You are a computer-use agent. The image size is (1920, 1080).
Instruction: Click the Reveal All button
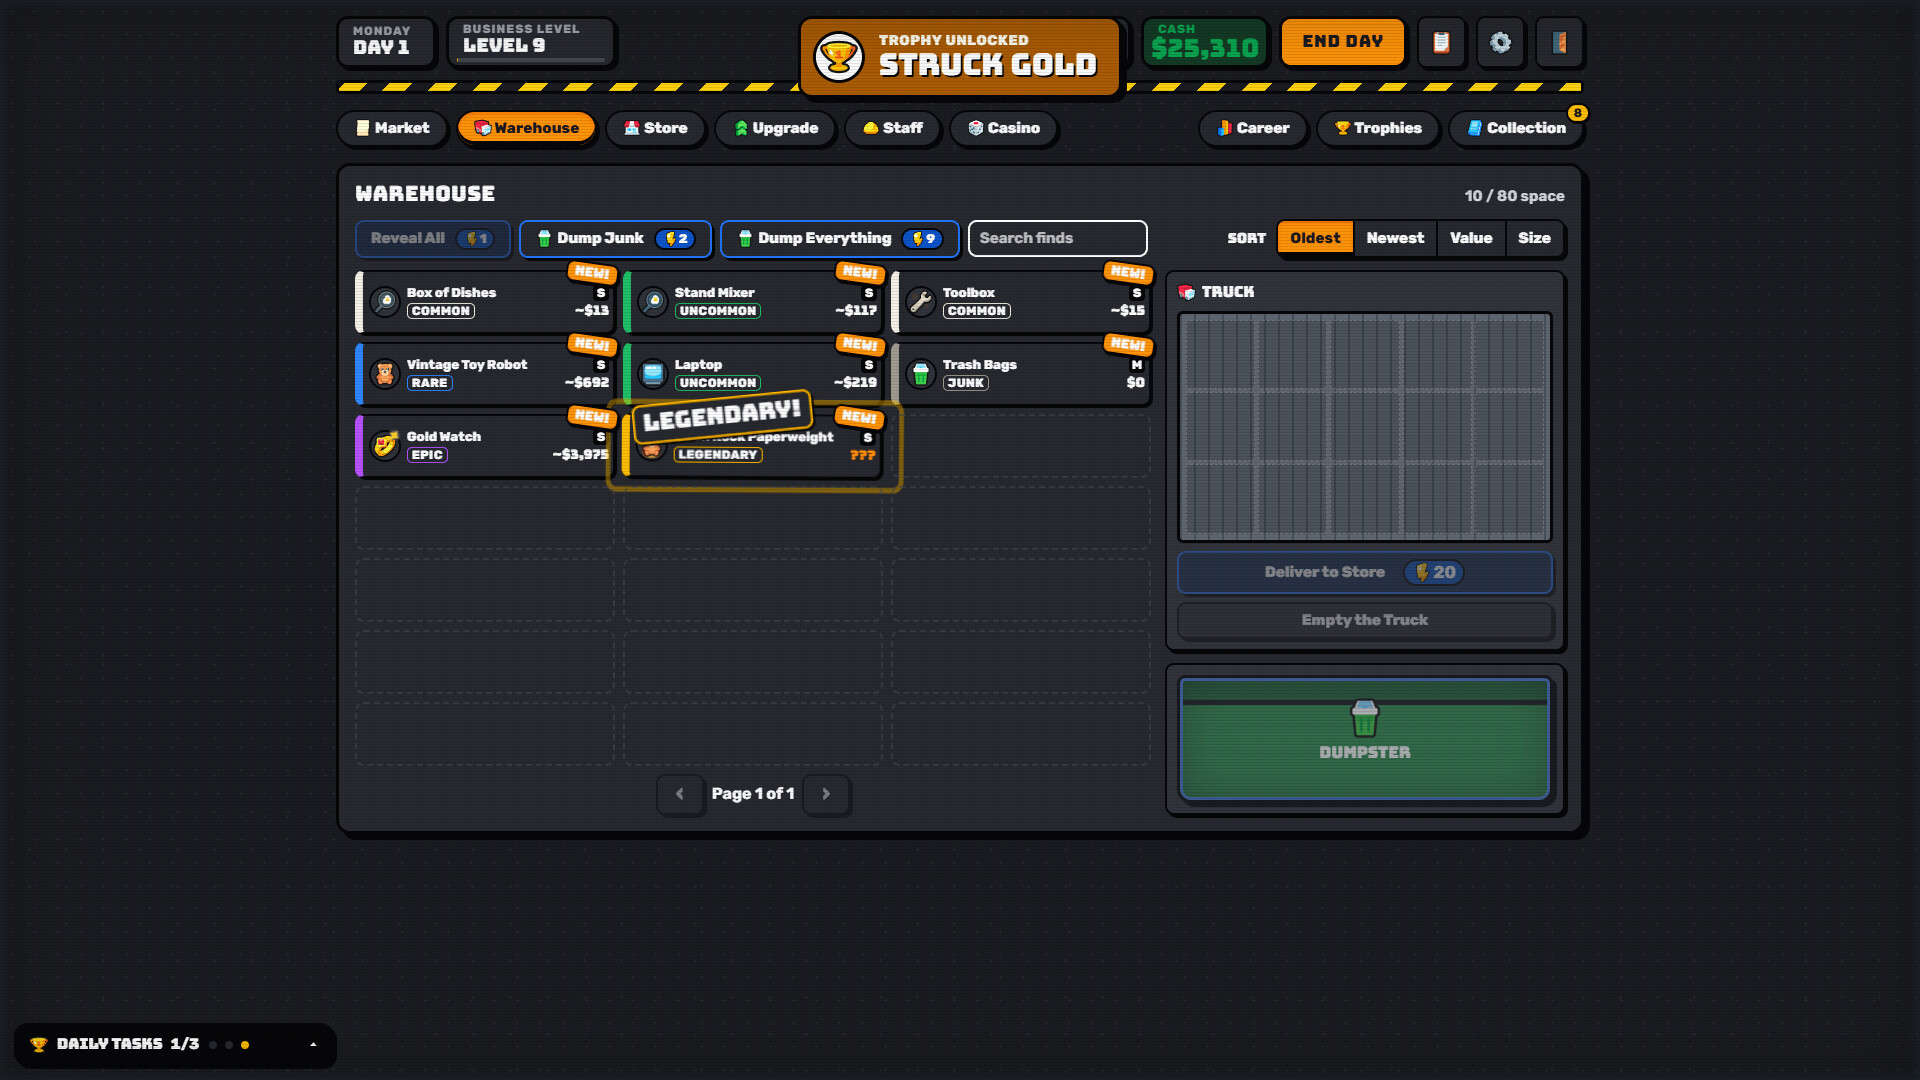[433, 239]
